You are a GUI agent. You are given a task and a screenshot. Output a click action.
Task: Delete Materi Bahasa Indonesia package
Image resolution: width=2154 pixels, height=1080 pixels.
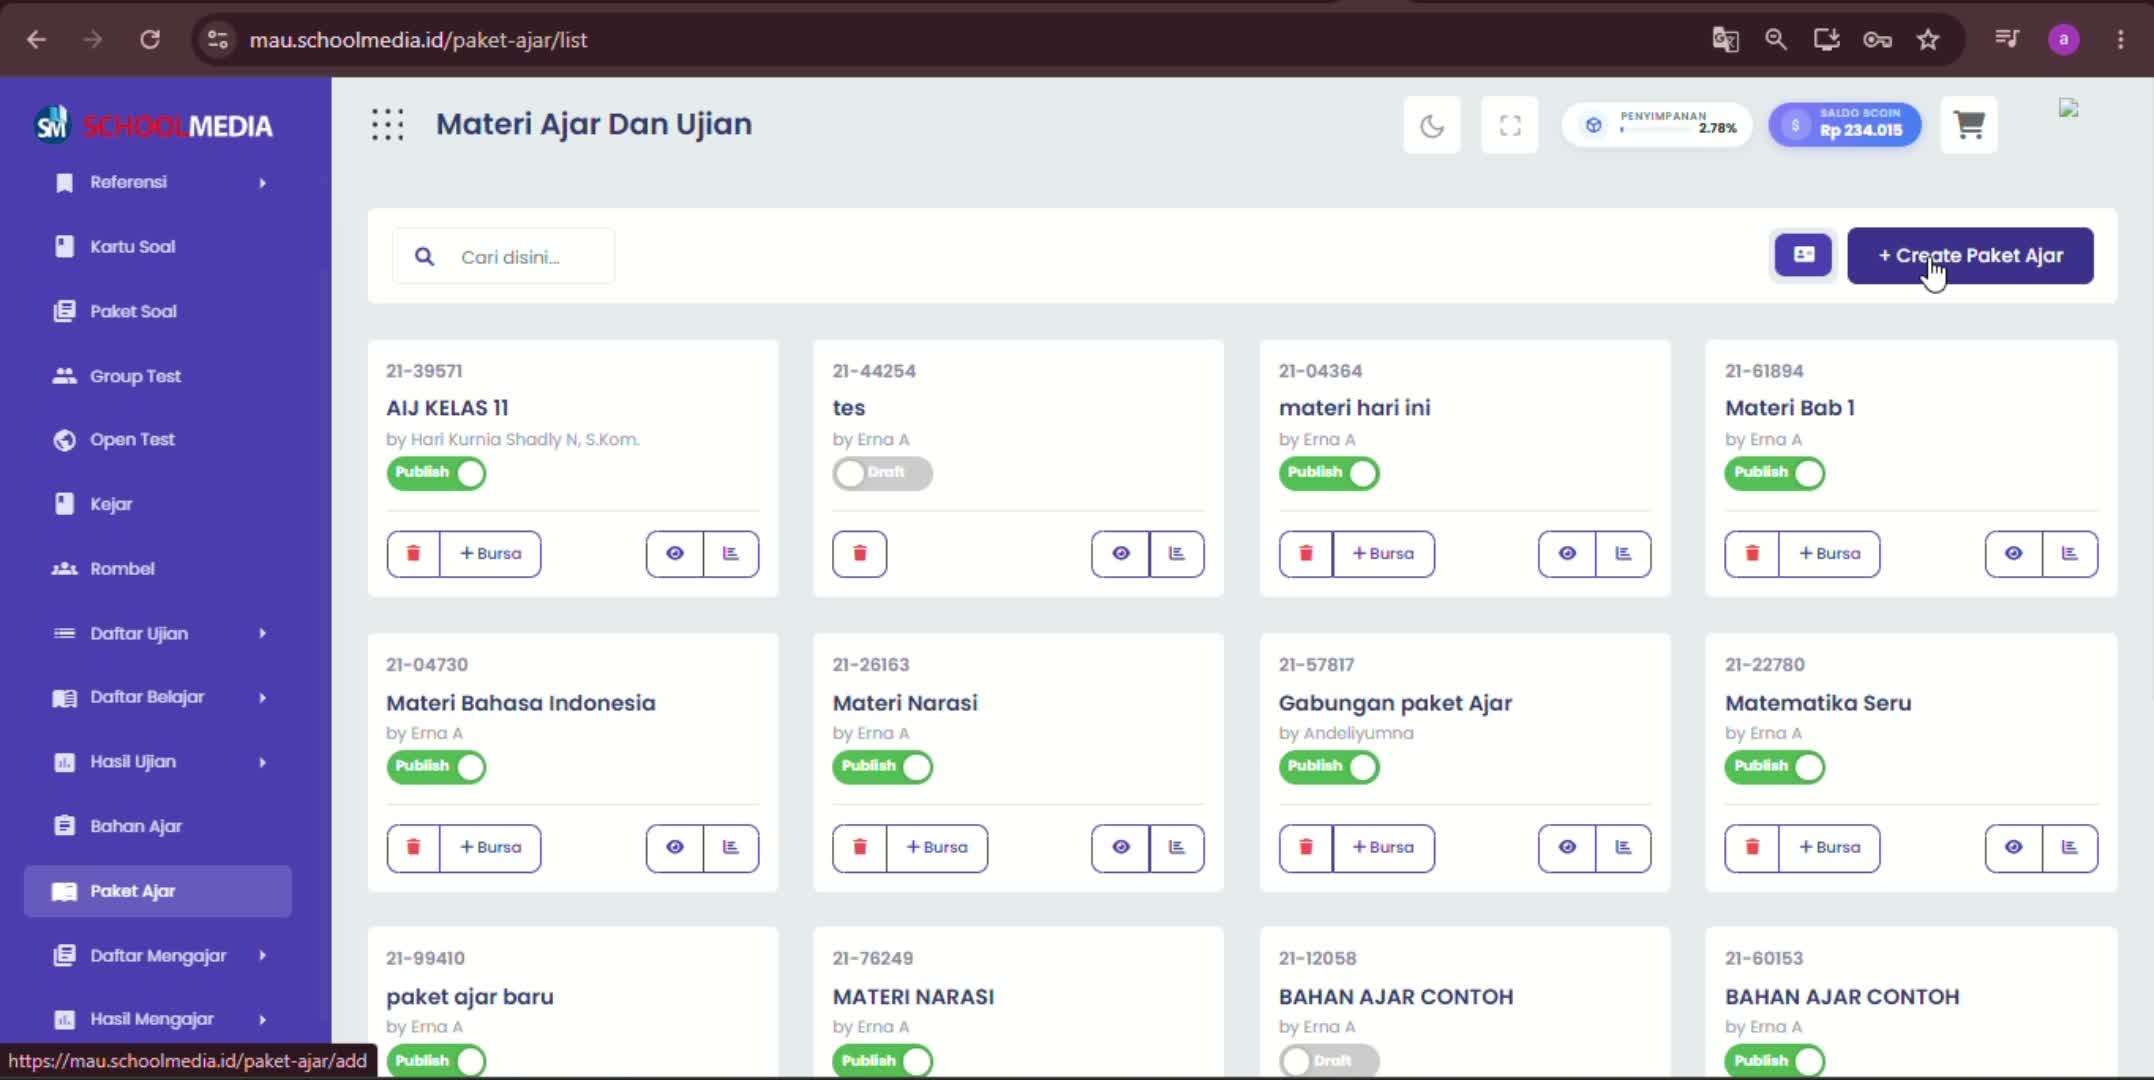[413, 848]
